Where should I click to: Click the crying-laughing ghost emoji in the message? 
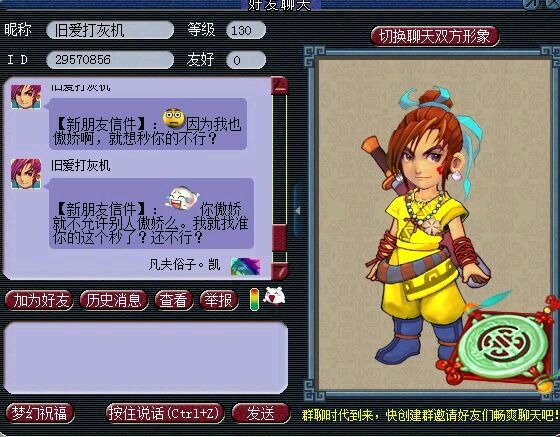coord(181,197)
